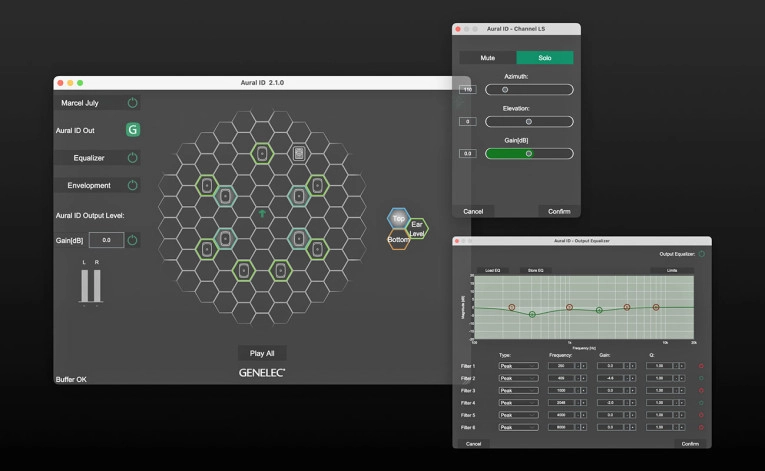
Task: Toggle Mute in the Channel LS window
Action: tap(488, 58)
